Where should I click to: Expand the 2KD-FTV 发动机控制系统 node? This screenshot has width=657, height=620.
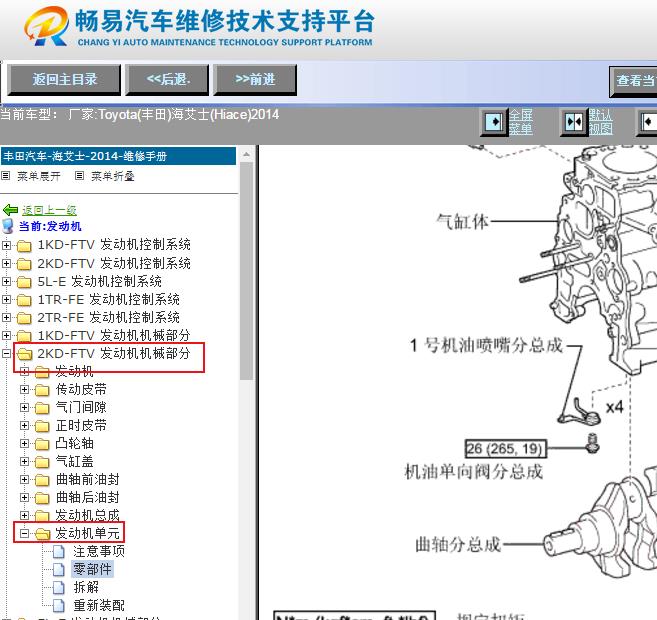[x=6, y=264]
